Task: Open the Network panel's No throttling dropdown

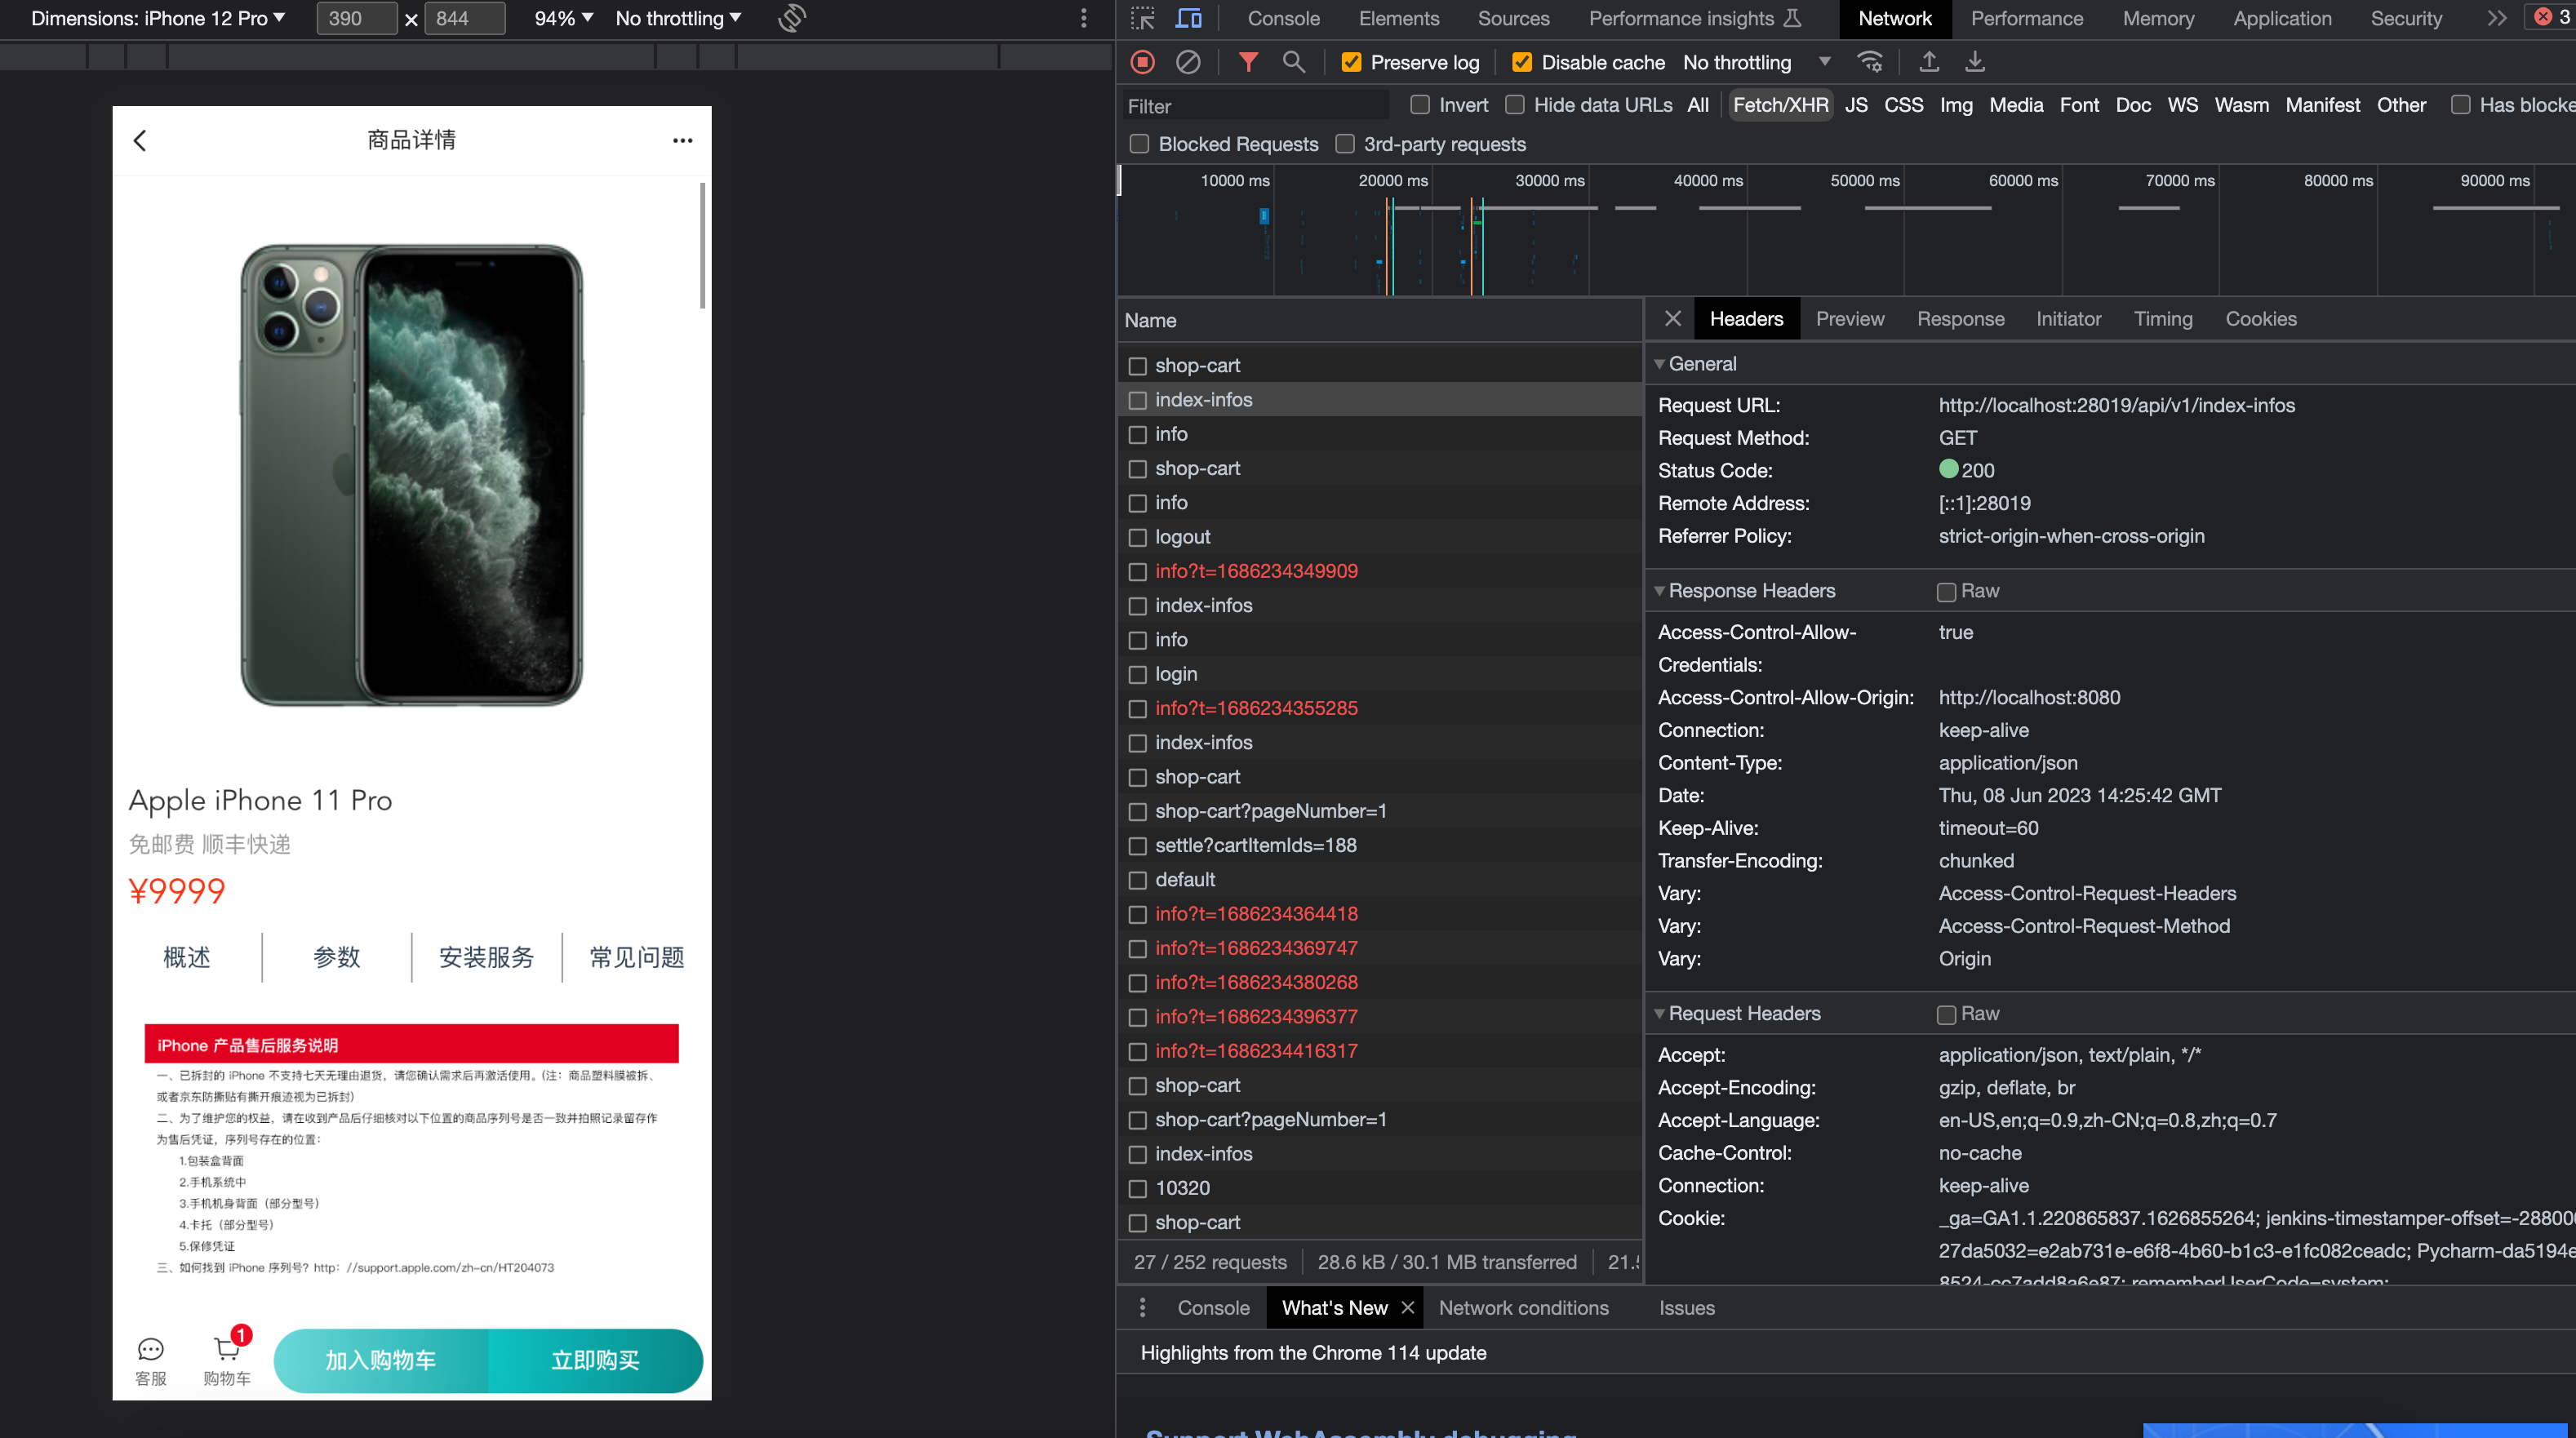Action: pos(1757,62)
